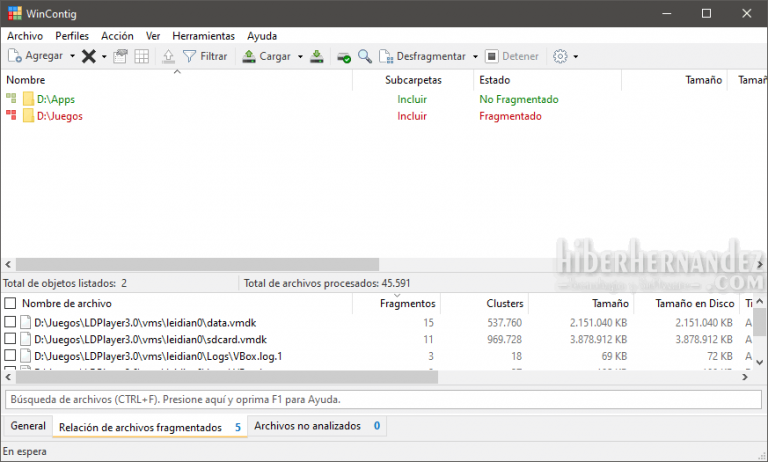The width and height of the screenshot is (768, 462).
Task: Click the magnifying glass search icon
Action: (365, 56)
